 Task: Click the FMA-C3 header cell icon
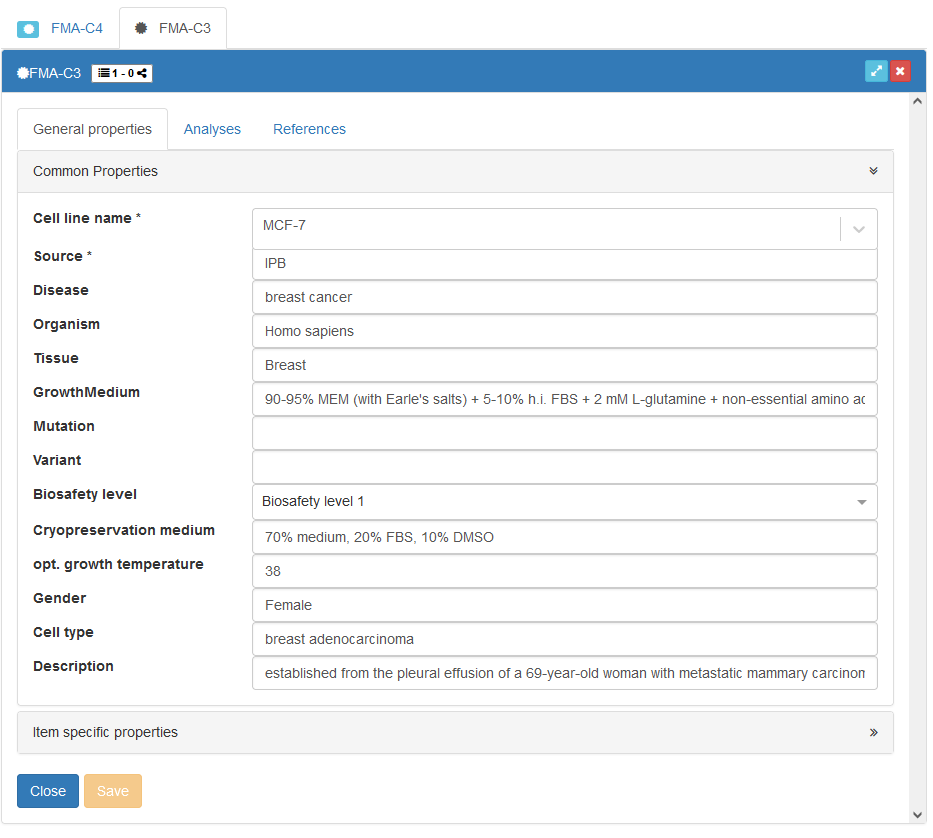[x=23, y=73]
